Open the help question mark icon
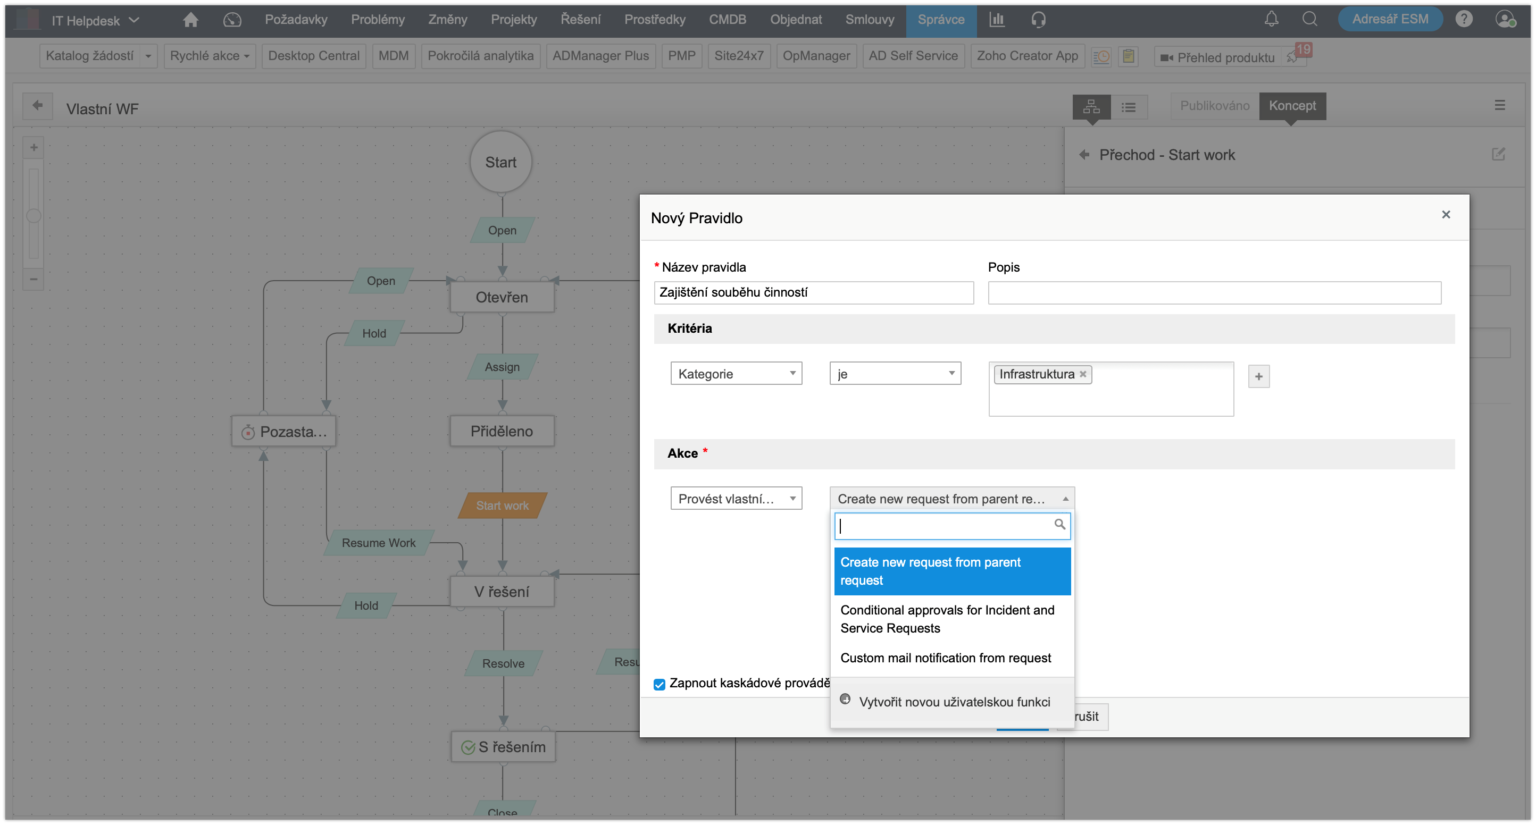 [x=1464, y=19]
